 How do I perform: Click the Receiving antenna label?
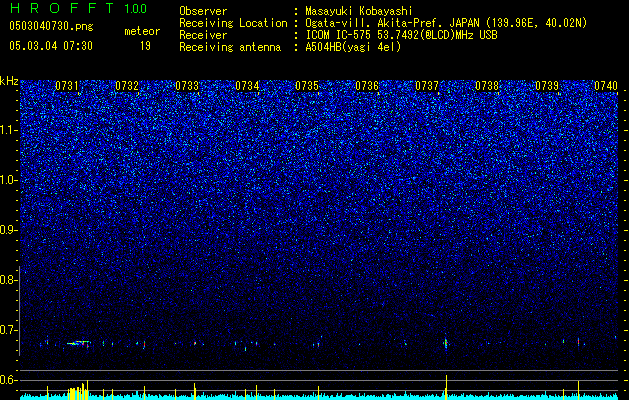230,47
